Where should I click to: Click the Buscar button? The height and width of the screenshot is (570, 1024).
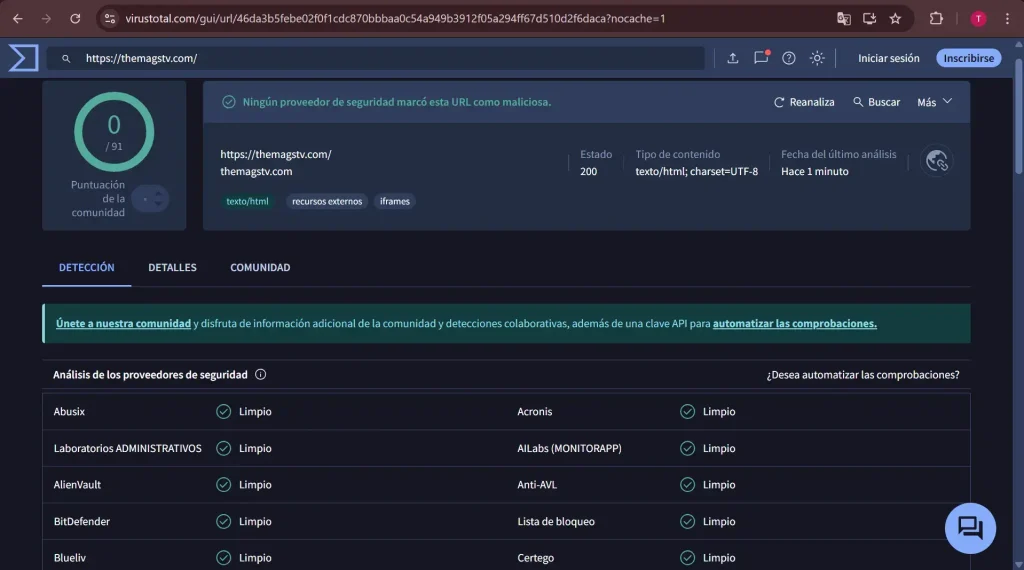[x=876, y=102]
